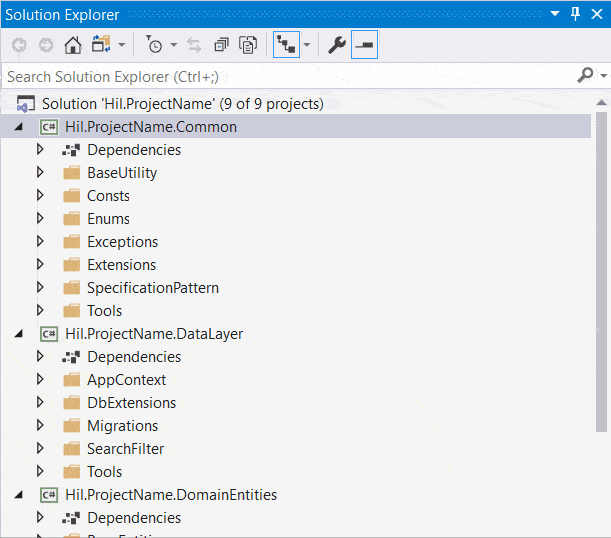Toggle the auto-hide pin icon
Viewport: 611px width, 538px height.
576,14
